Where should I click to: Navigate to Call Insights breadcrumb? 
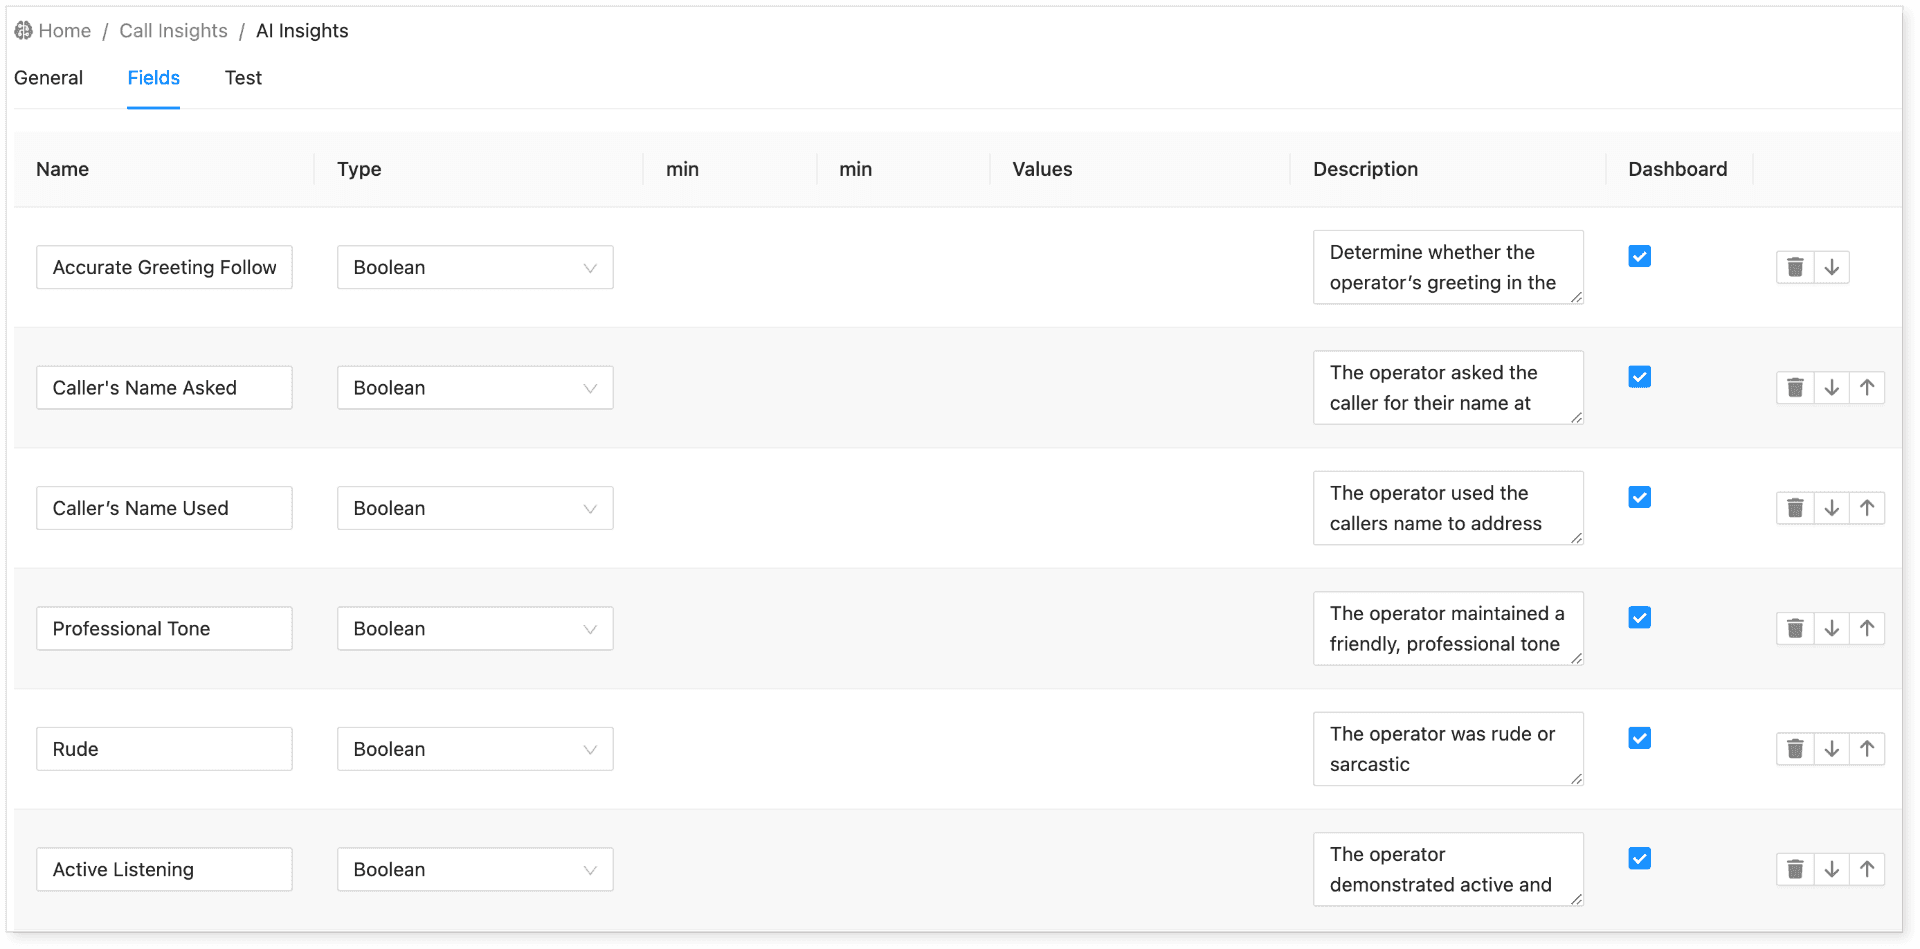(173, 31)
